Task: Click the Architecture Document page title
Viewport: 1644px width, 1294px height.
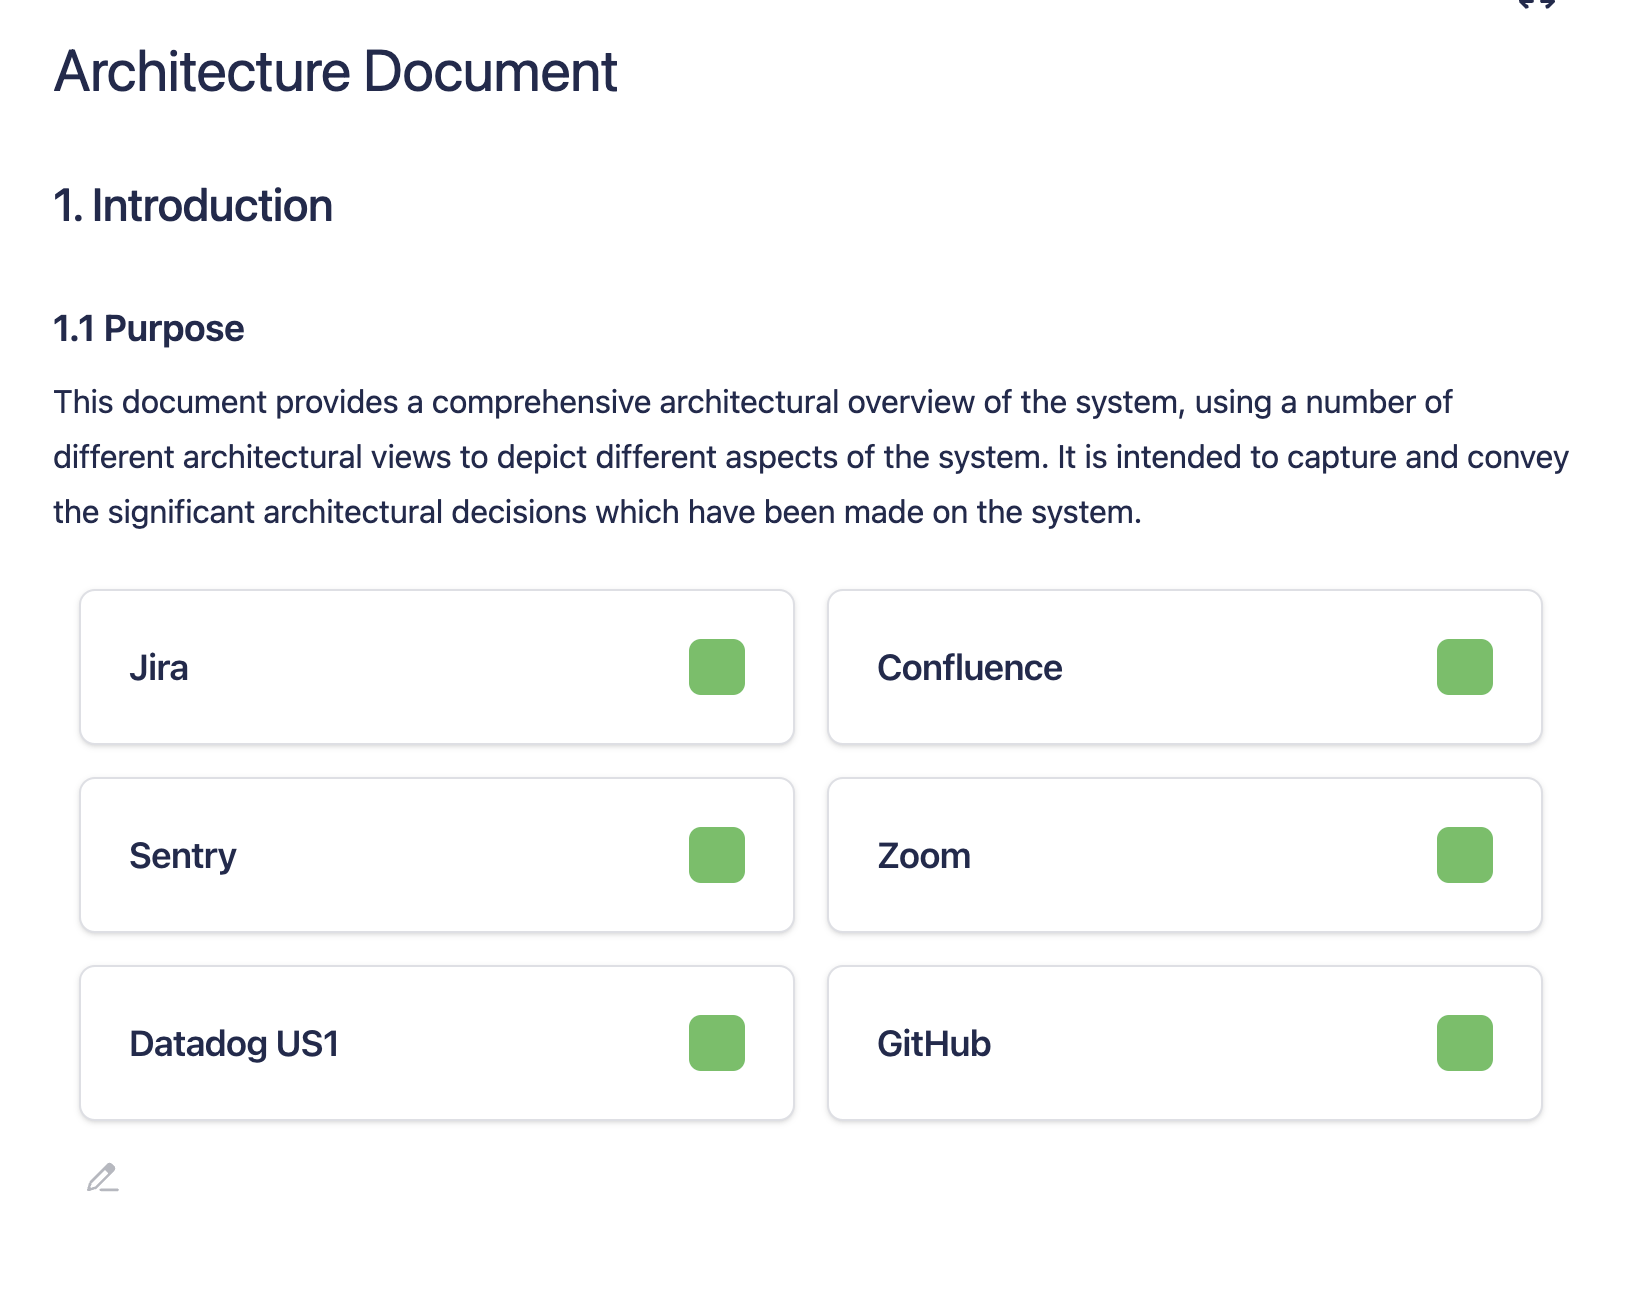Action: tap(336, 72)
